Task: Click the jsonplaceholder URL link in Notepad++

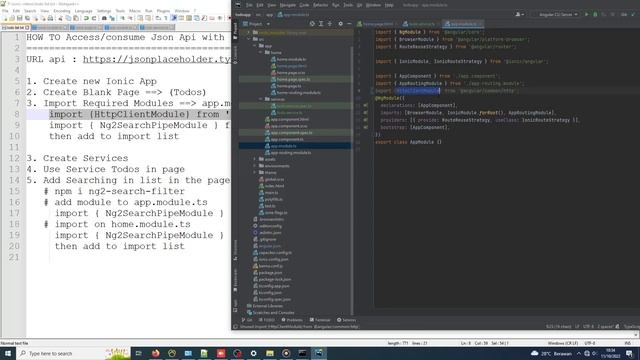Action: click(157, 60)
